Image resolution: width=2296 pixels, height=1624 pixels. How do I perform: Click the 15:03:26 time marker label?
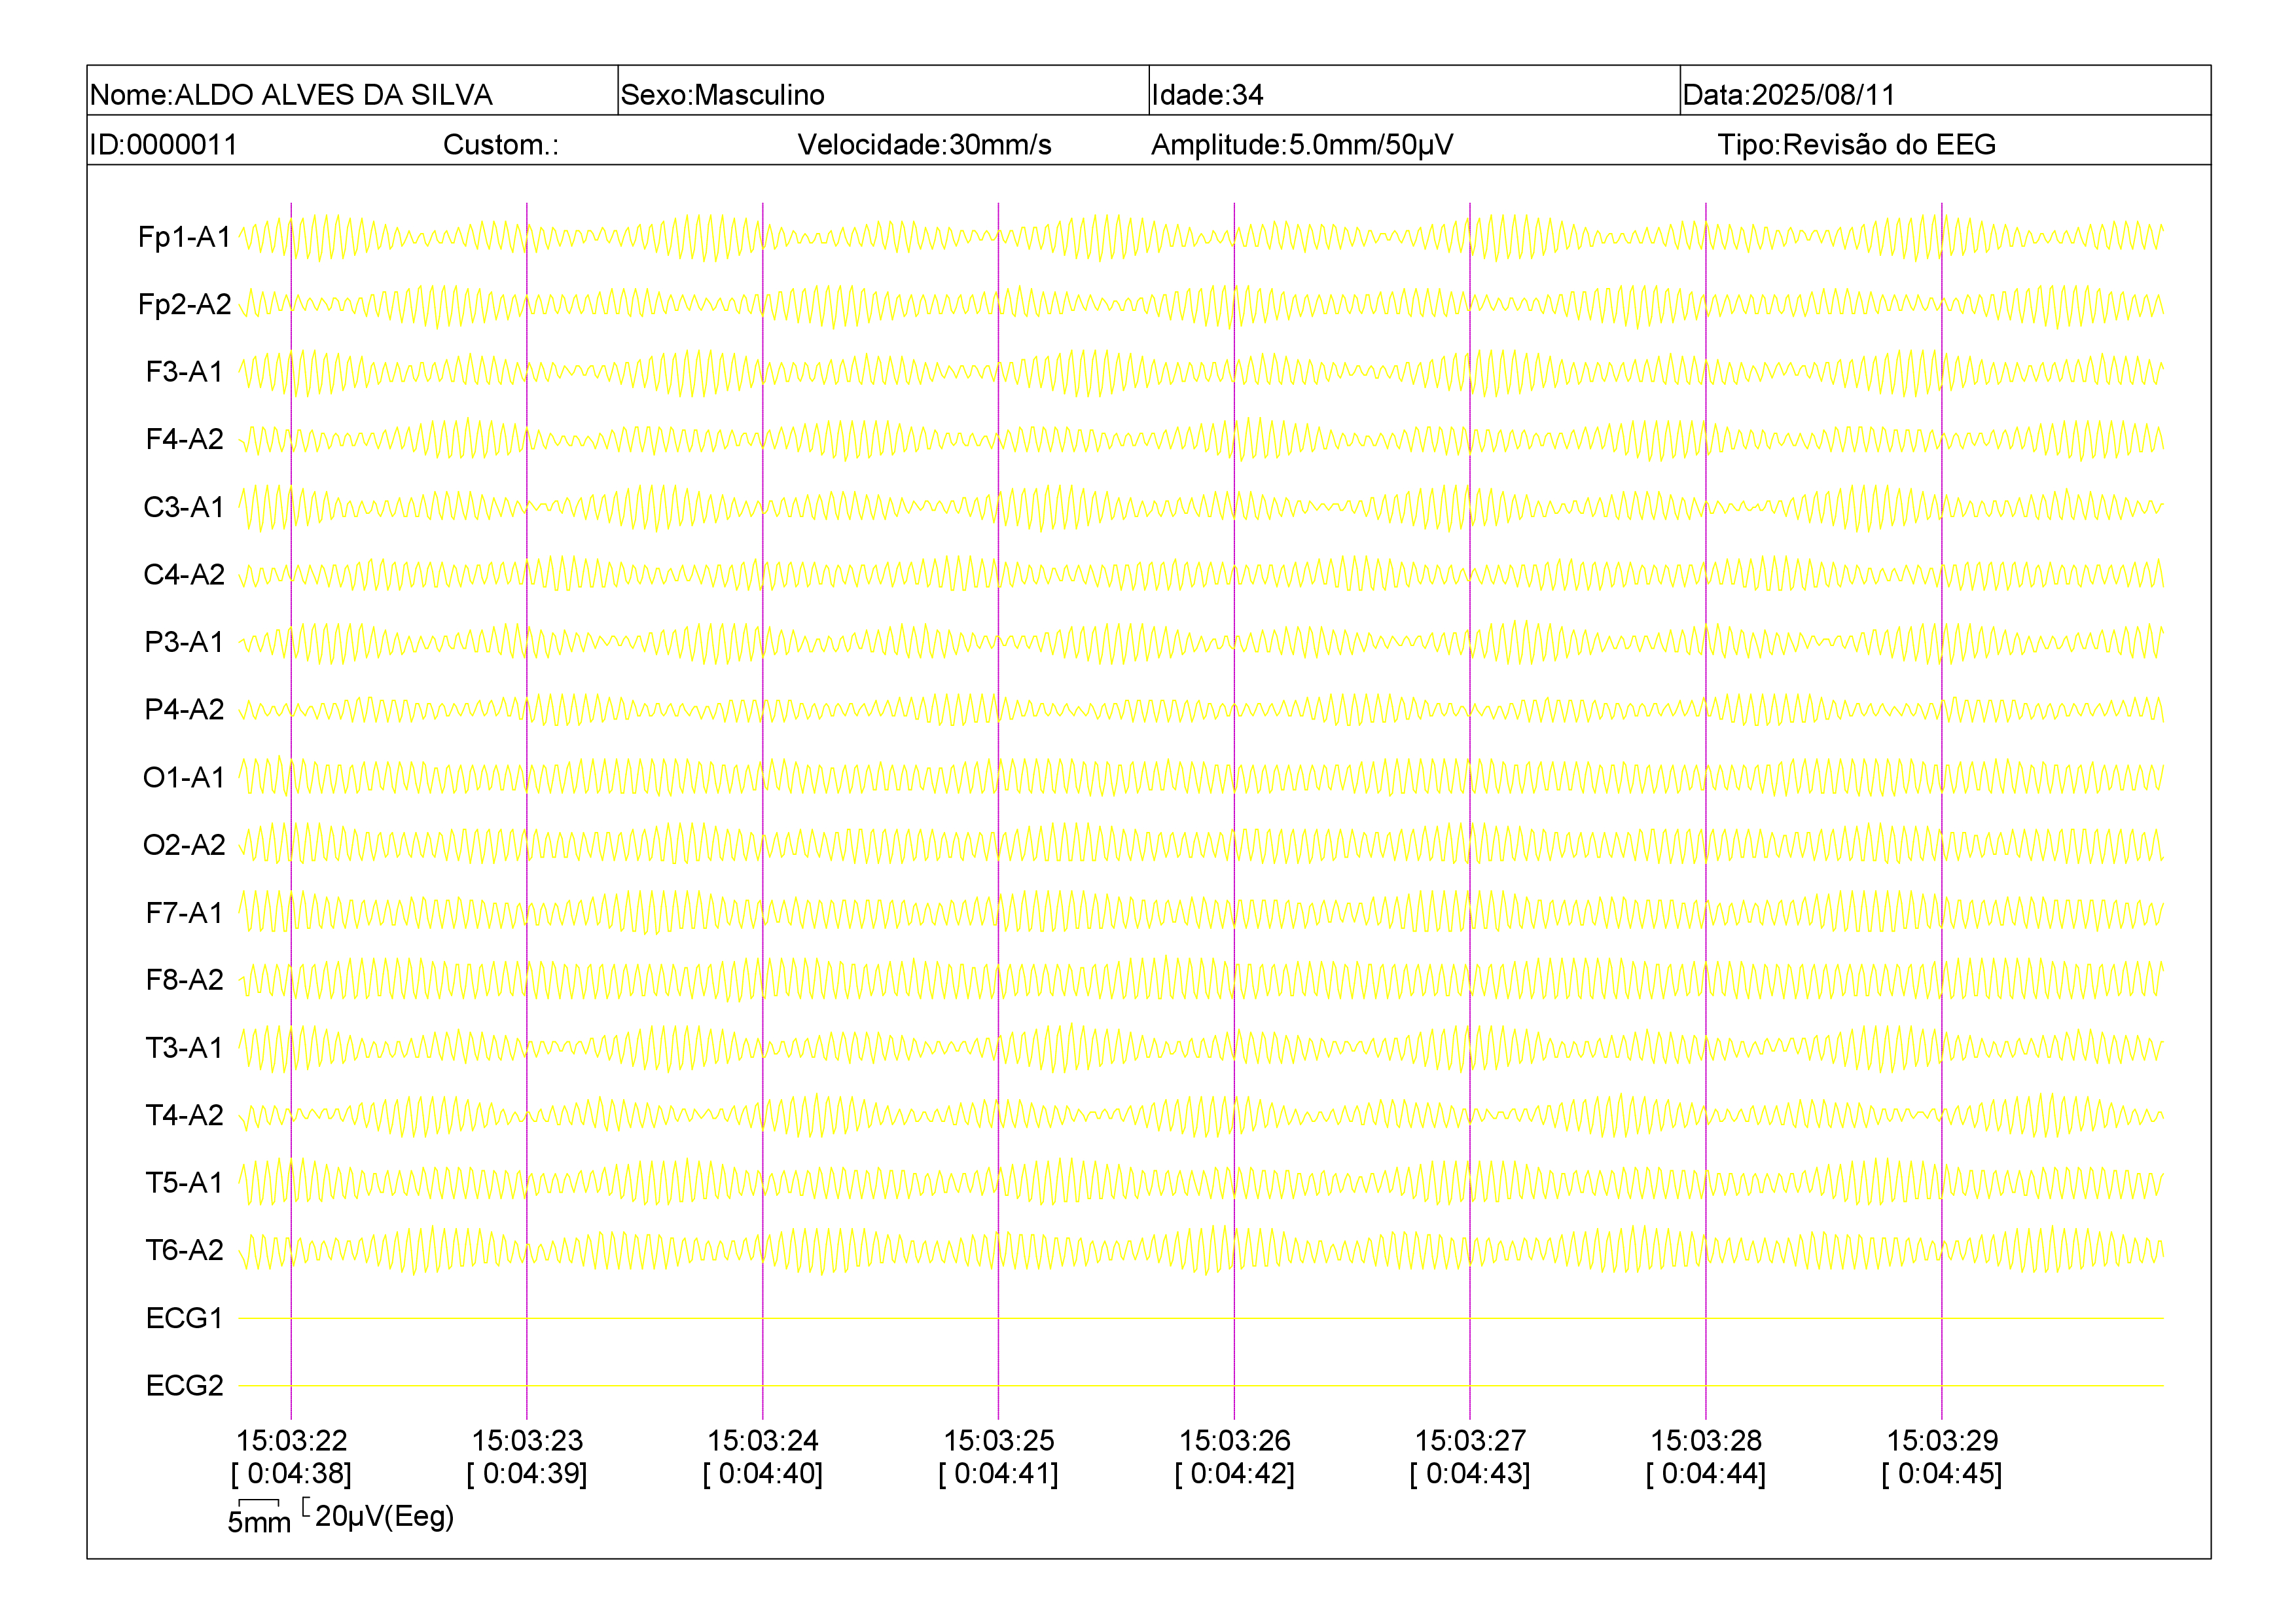1235,1441
